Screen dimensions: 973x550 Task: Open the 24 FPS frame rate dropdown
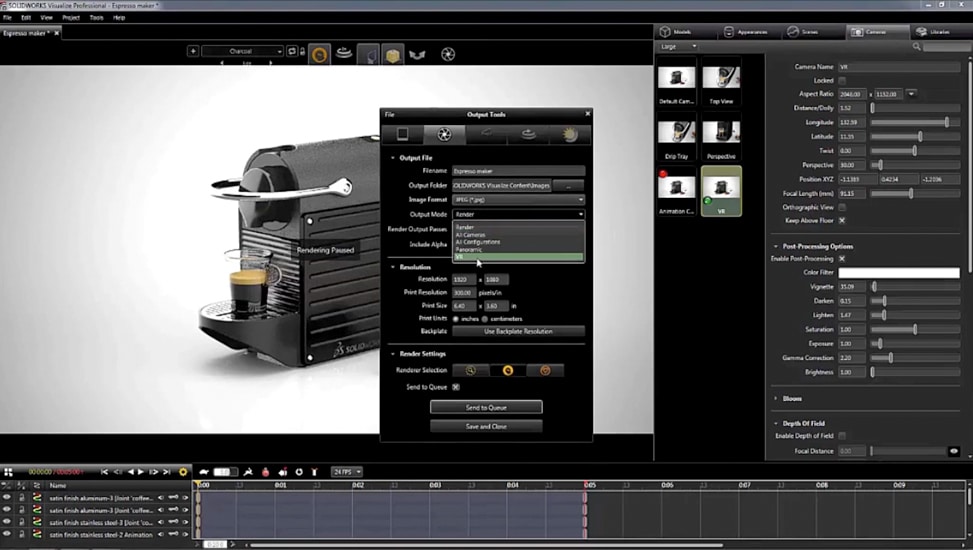(345, 472)
